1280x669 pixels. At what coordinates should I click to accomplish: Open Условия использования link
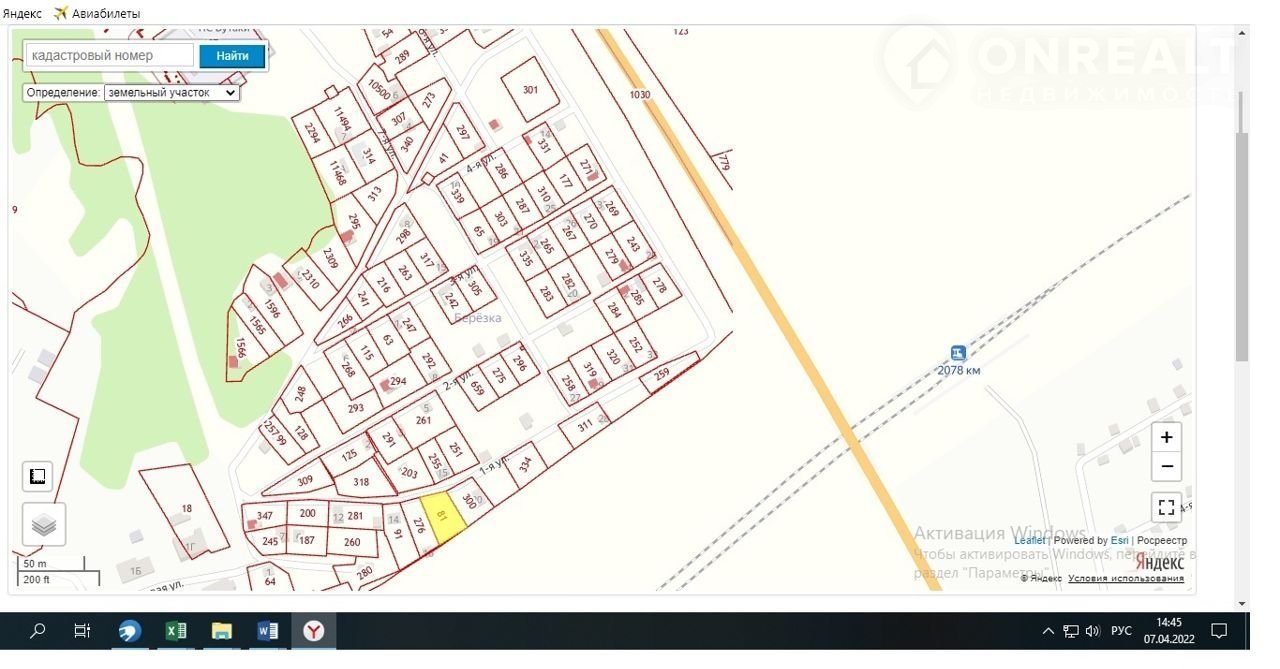pyautogui.click(x=1125, y=578)
